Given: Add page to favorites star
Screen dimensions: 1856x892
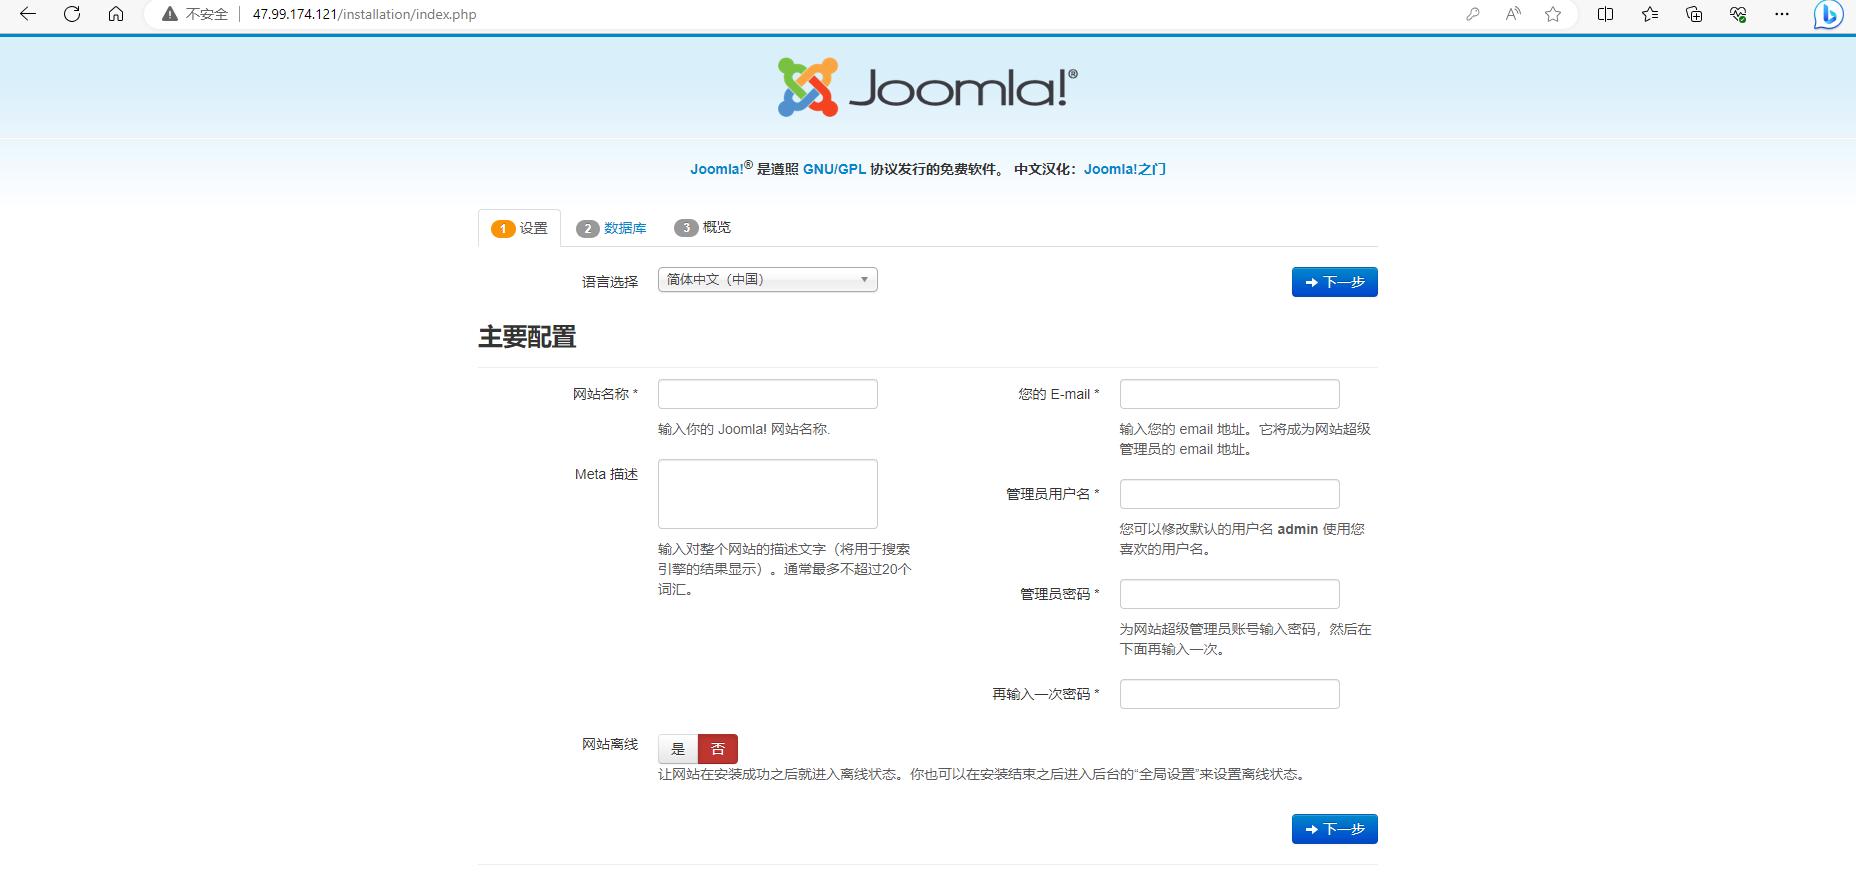Looking at the screenshot, I should (x=1553, y=14).
